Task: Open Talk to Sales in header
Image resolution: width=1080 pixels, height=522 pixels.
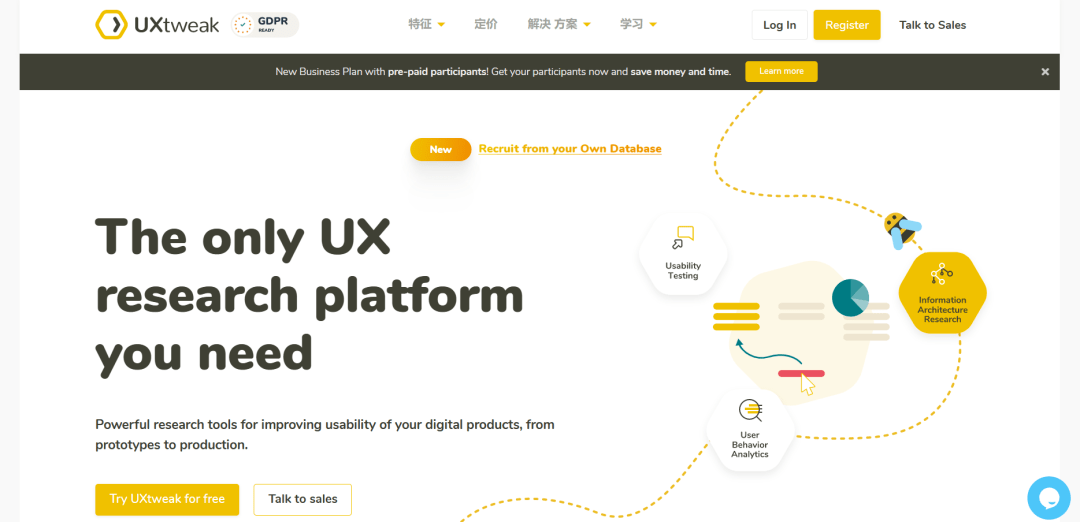Action: coord(933,25)
